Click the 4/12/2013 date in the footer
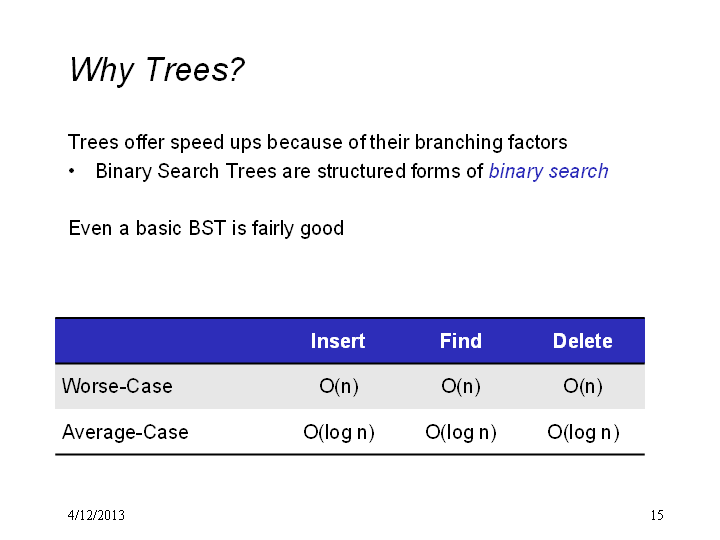Image resolution: width=720 pixels, height=540 pixels. pyautogui.click(x=96, y=515)
